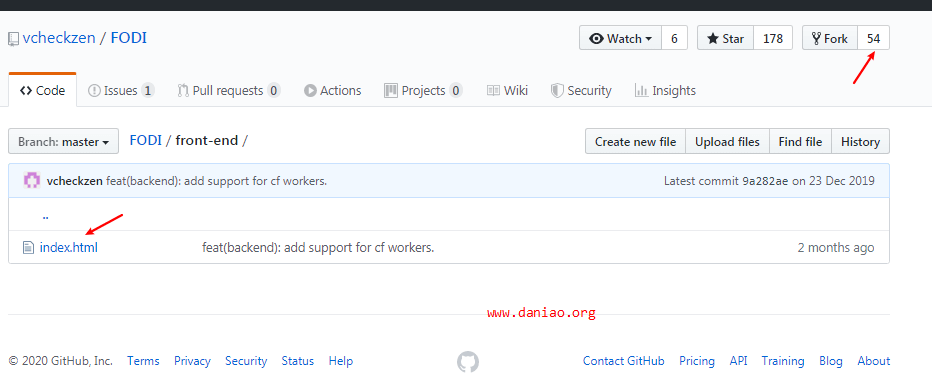The width and height of the screenshot is (932, 378).
Task: Click the '2 months ago' timestamp
Action: (836, 247)
